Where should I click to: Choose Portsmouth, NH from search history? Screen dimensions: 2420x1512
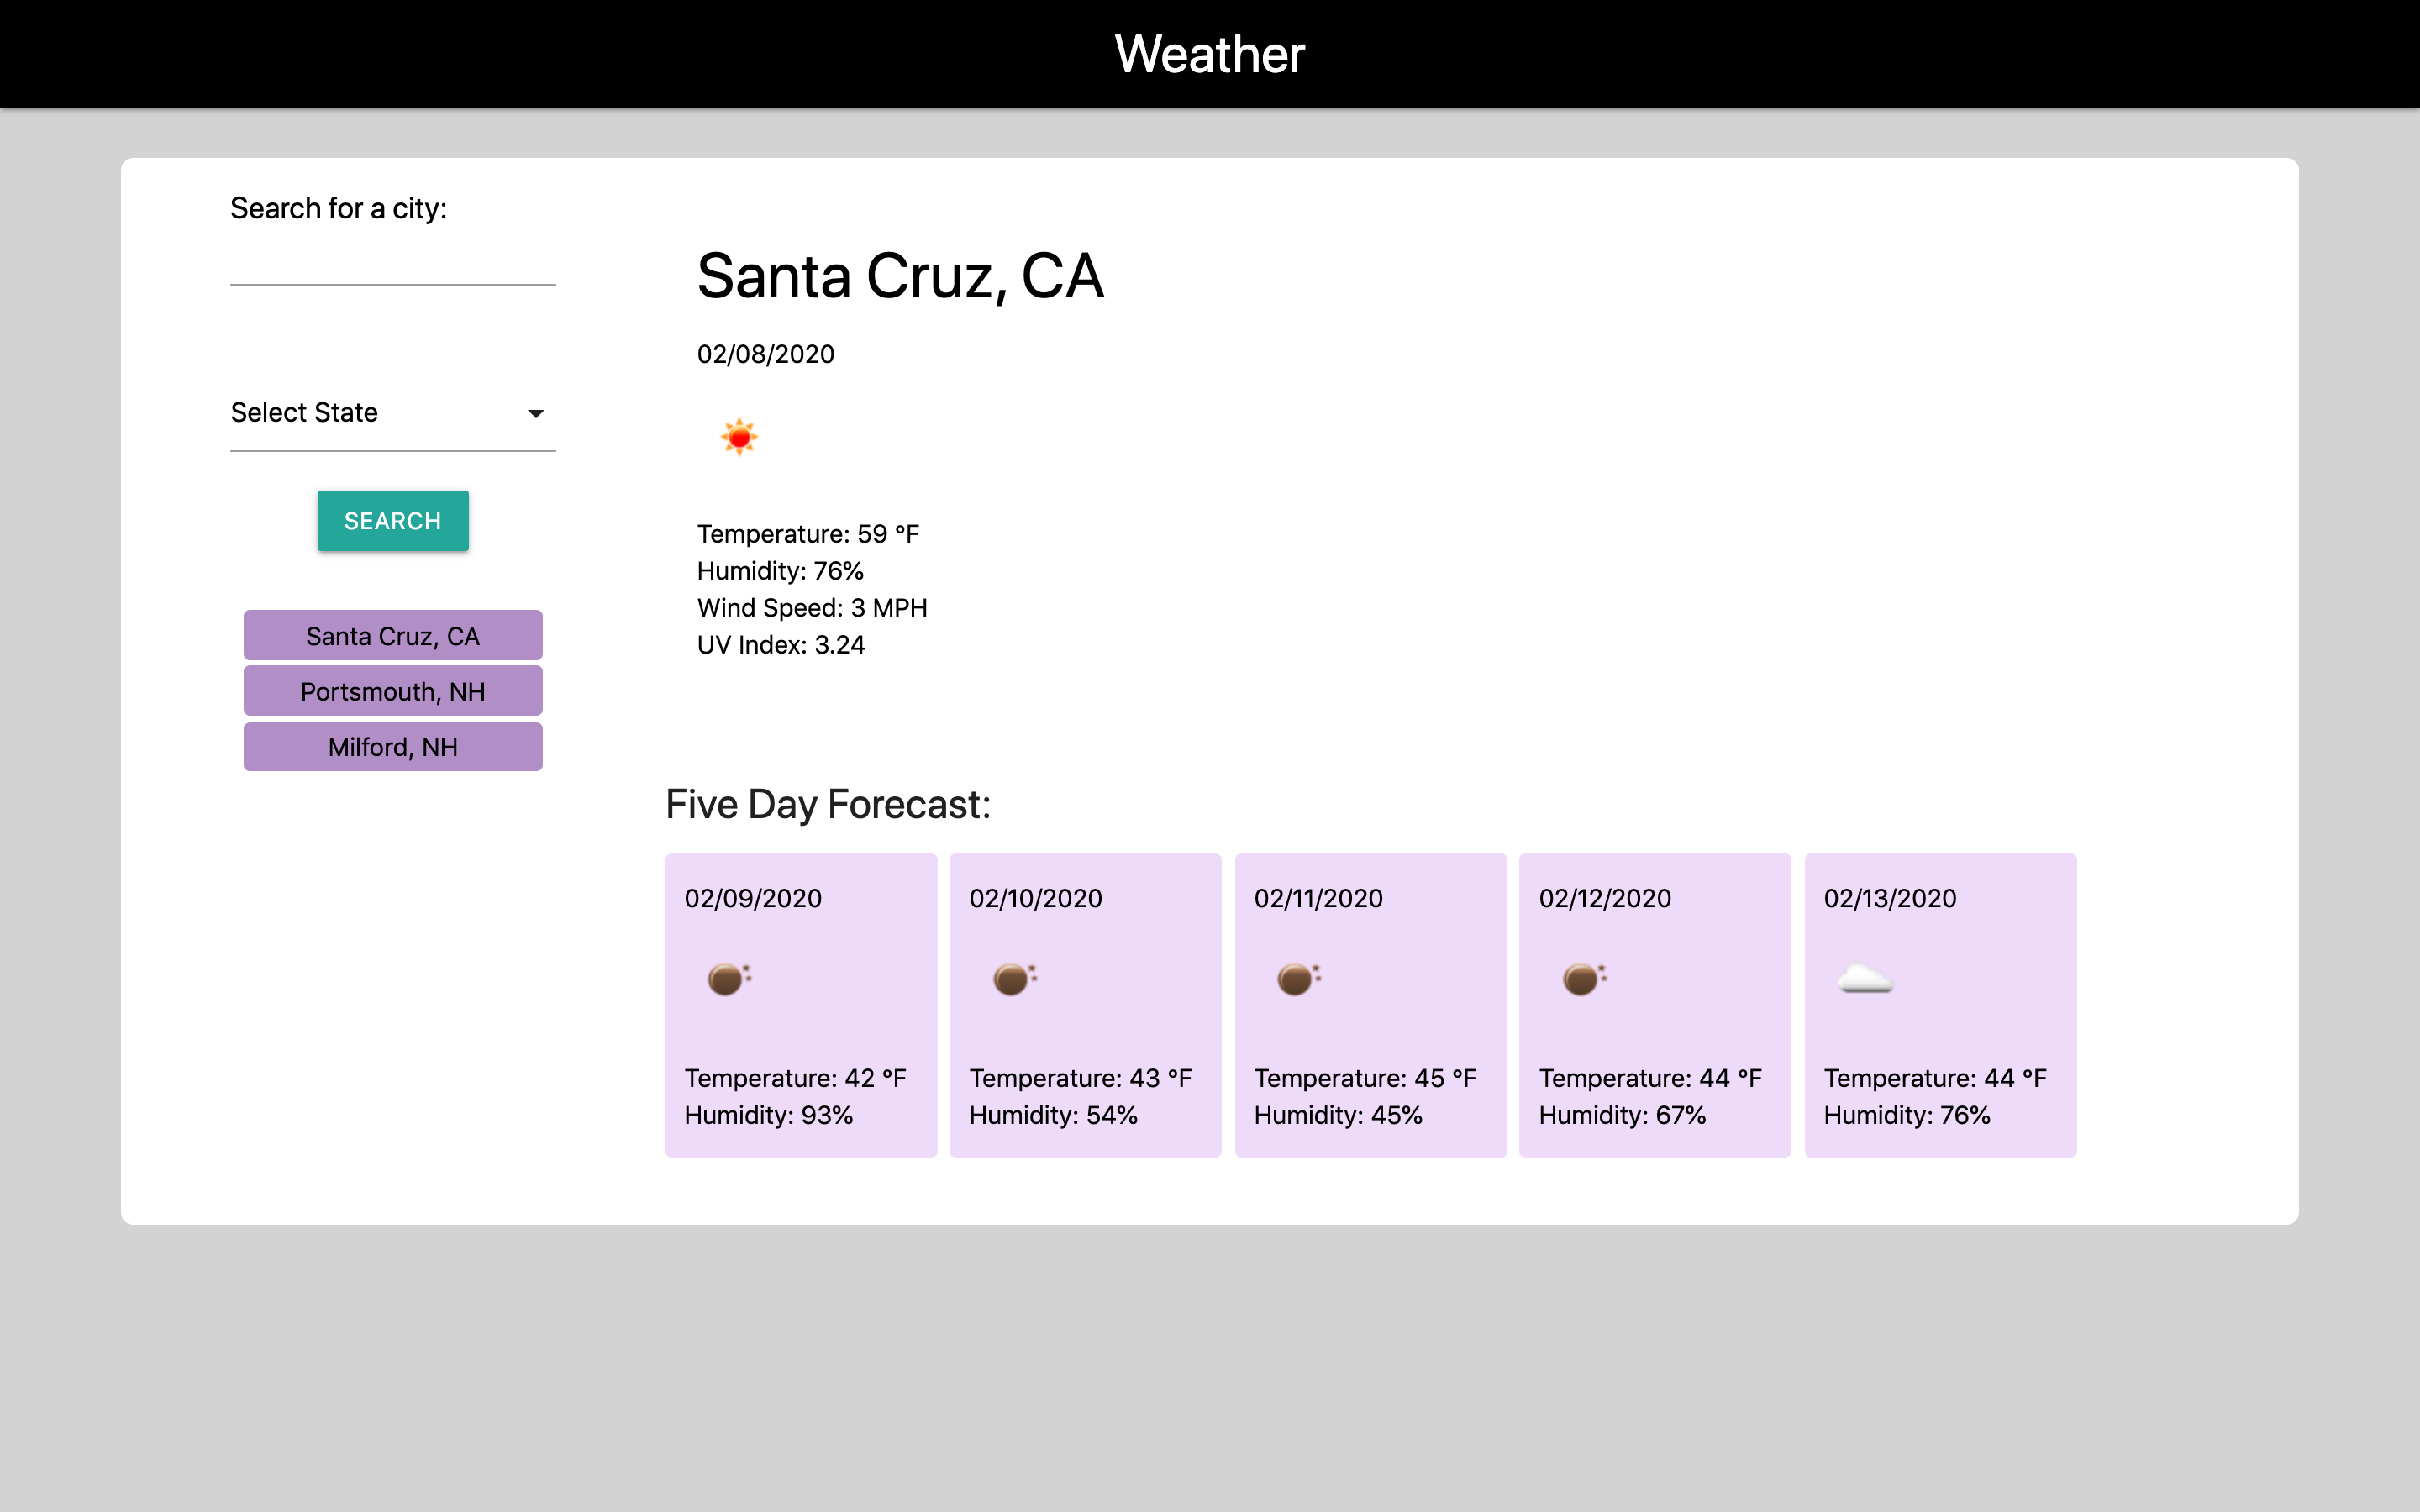pos(393,691)
